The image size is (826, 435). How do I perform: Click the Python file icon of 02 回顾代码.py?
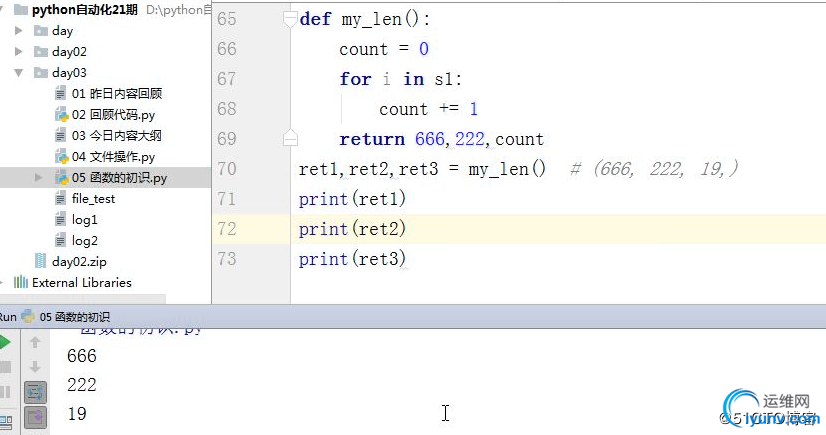(62, 115)
